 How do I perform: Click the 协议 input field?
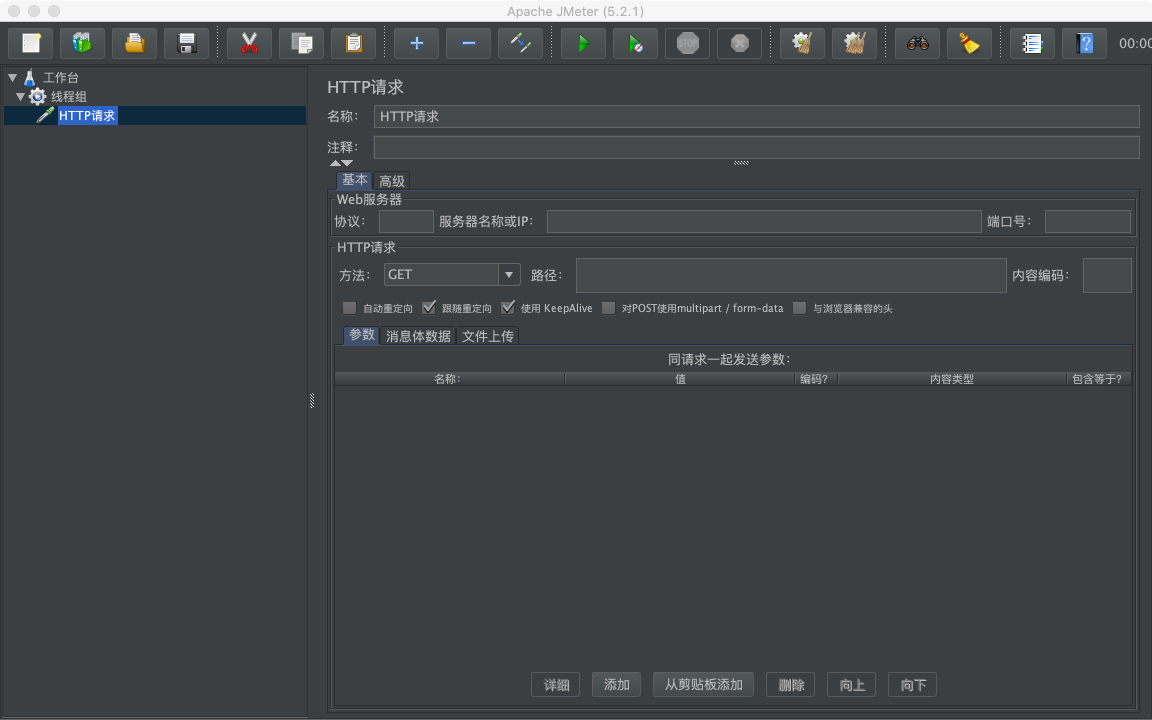[406, 221]
